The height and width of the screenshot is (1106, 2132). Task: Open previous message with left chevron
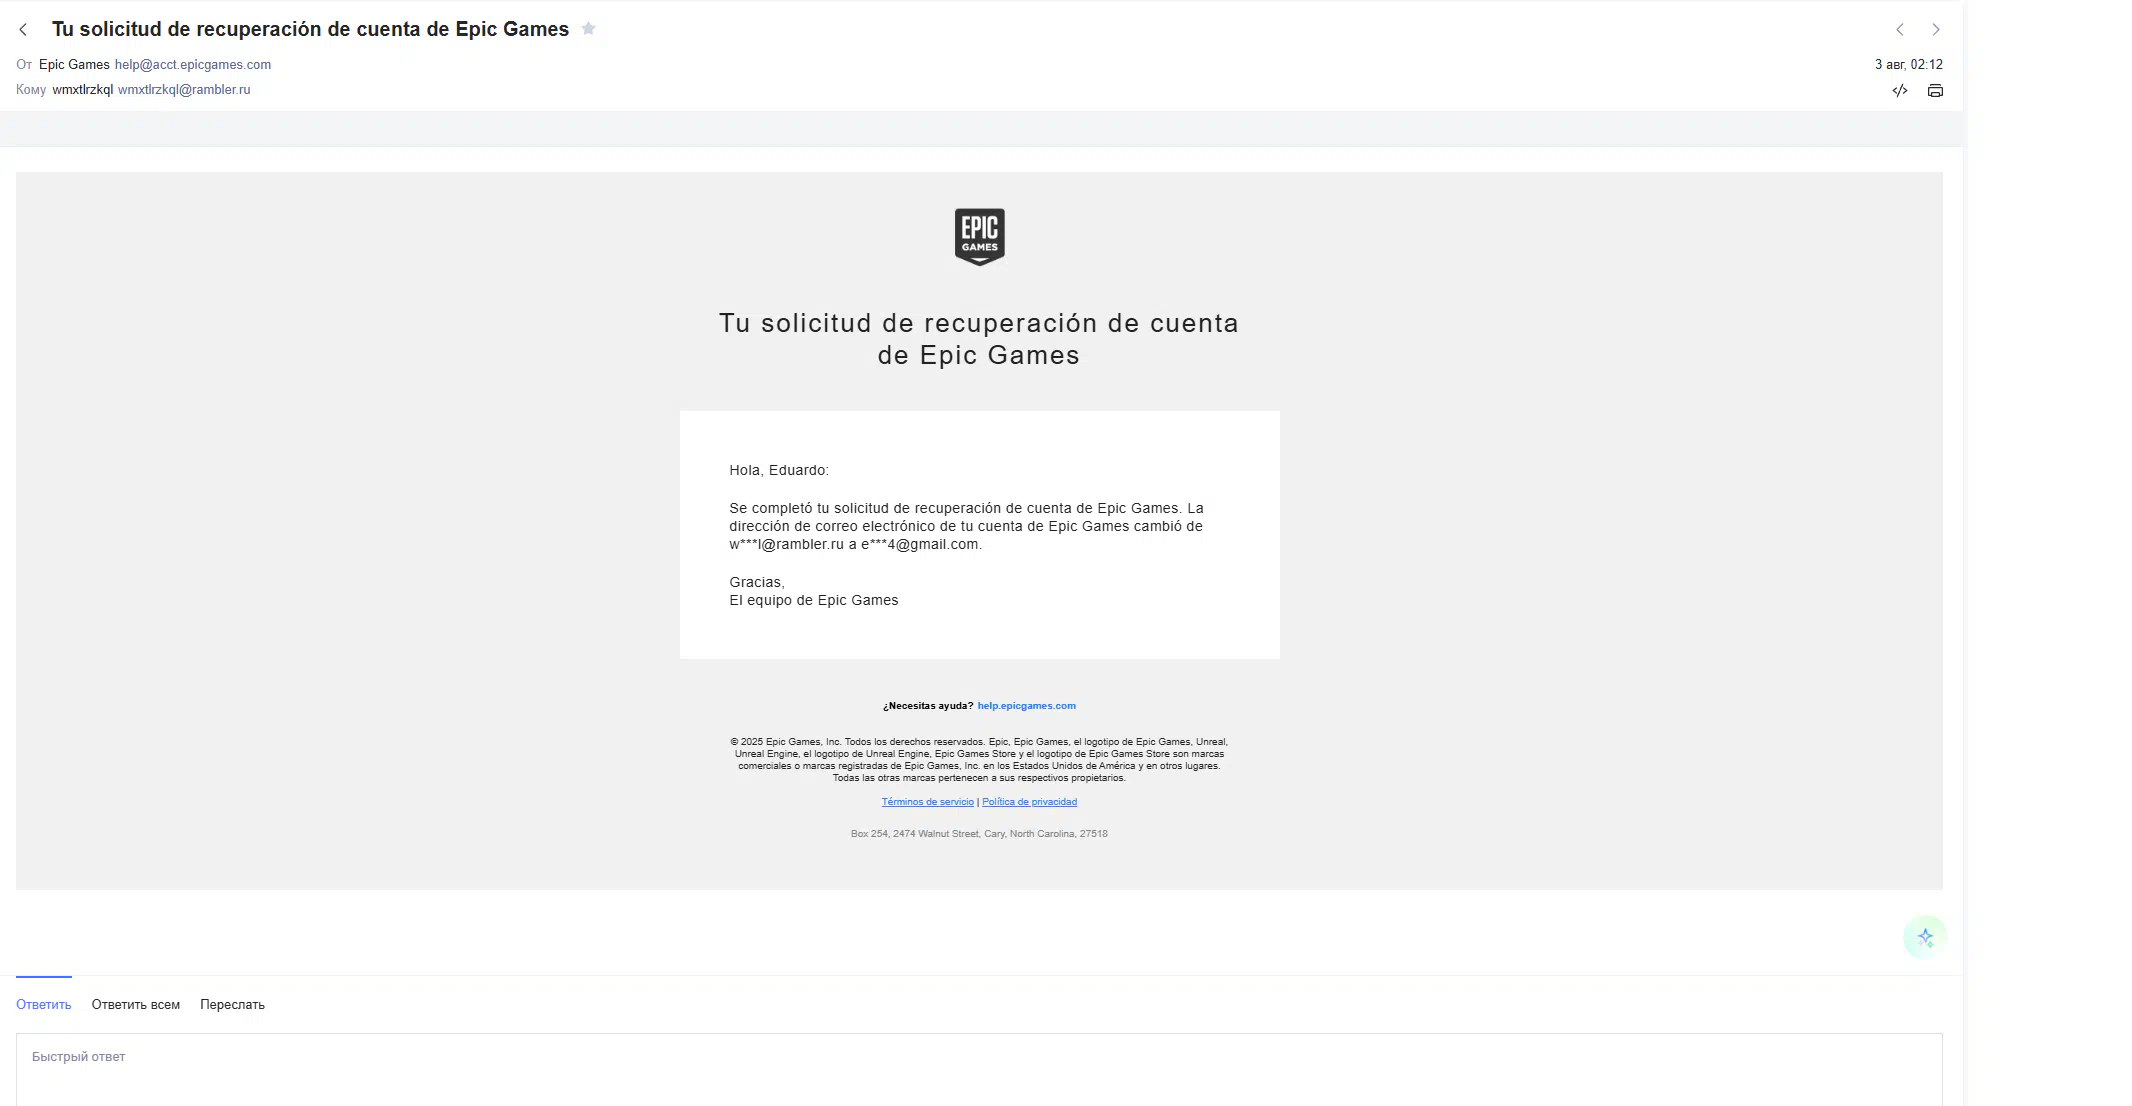pyautogui.click(x=1900, y=30)
